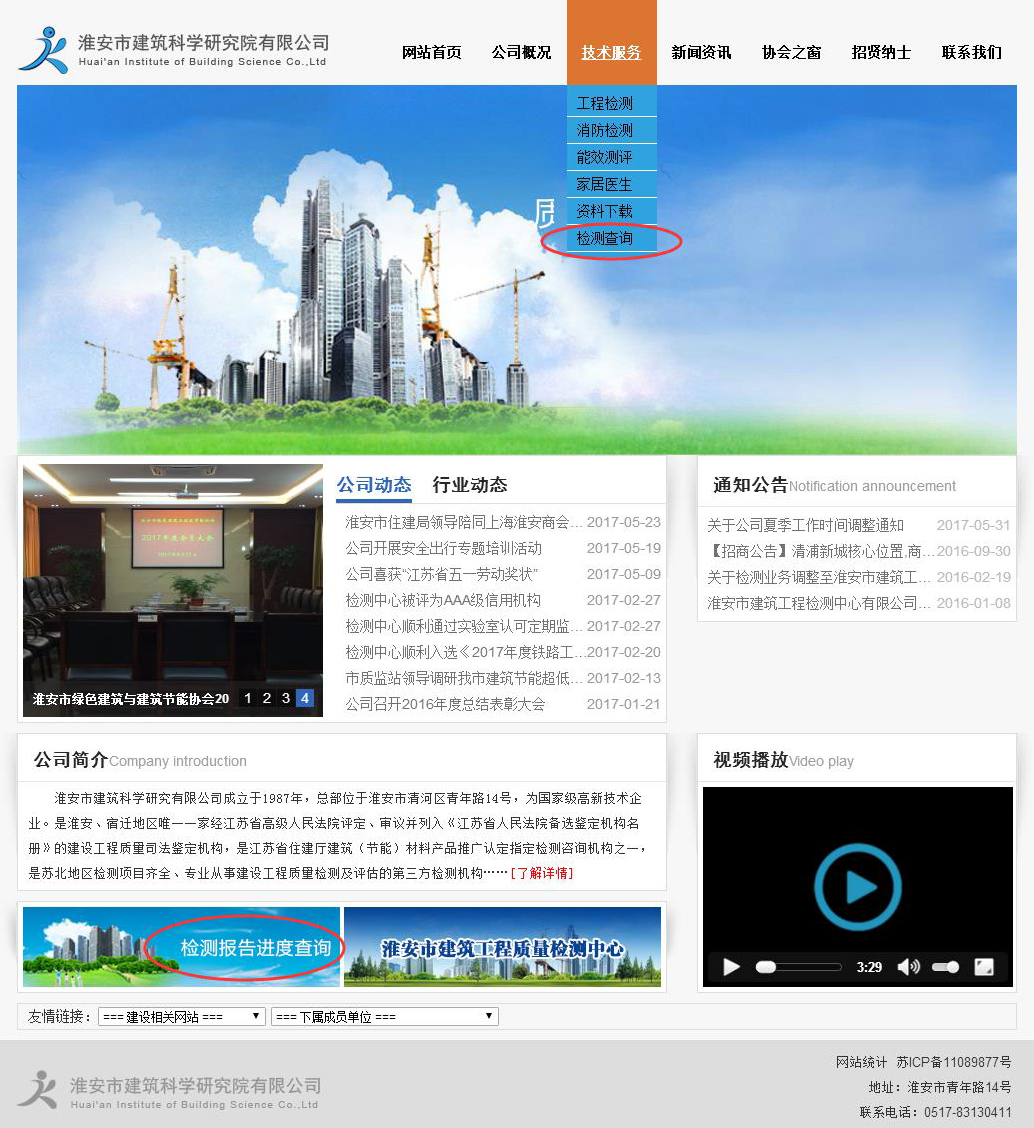This screenshot has height=1128, width=1034.
Task: Enter fullscreen mode on the video player
Action: 984,966
